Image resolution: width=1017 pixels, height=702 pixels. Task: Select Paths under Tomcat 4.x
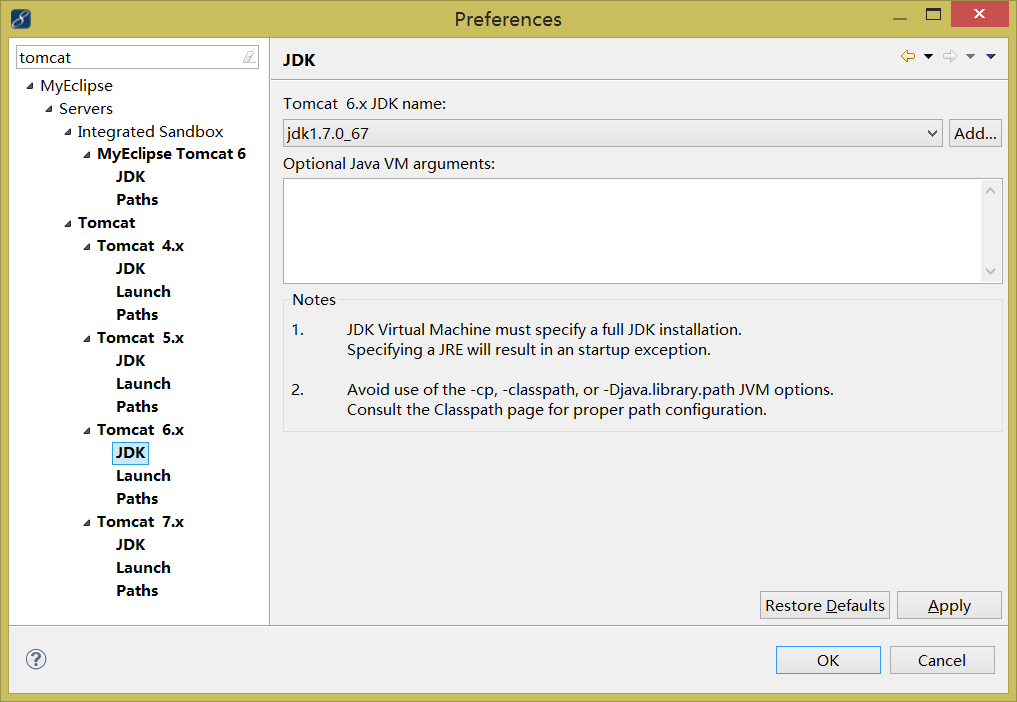[x=137, y=315]
